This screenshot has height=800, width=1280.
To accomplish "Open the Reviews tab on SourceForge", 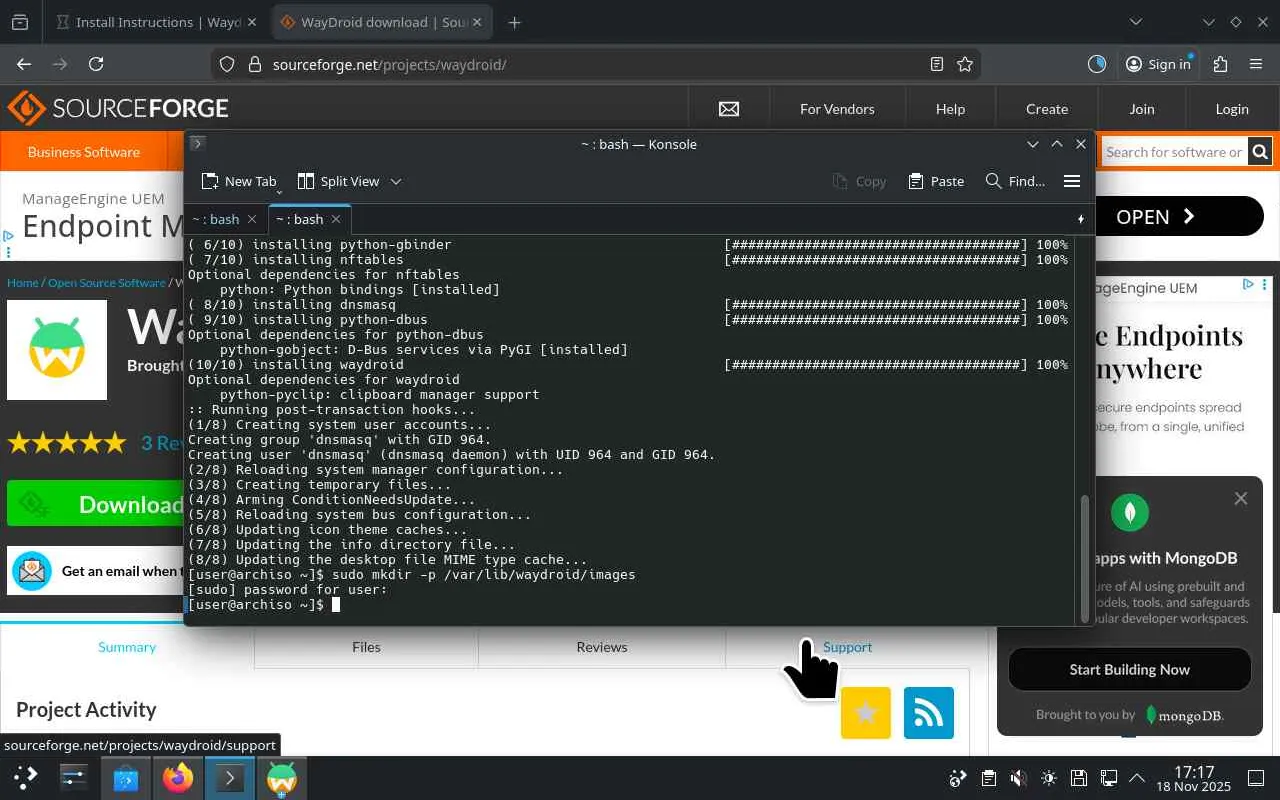I will tap(602, 647).
